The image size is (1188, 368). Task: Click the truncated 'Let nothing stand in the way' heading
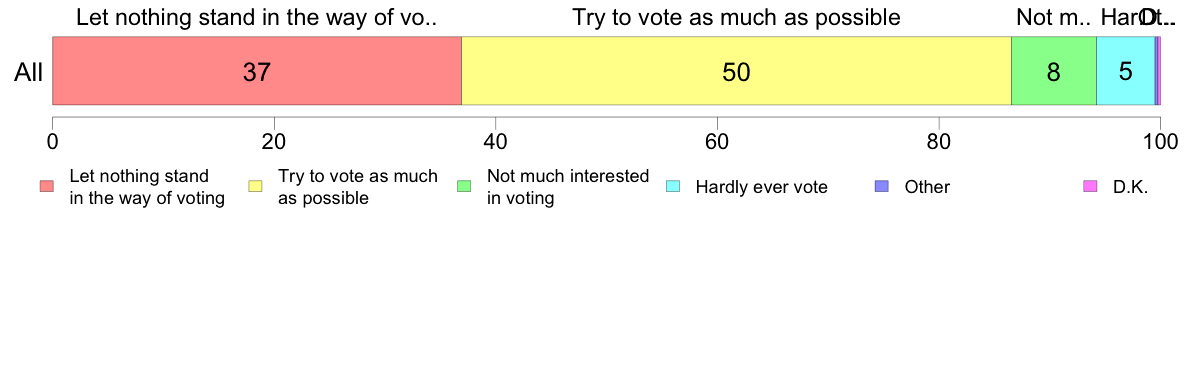[x=257, y=17]
